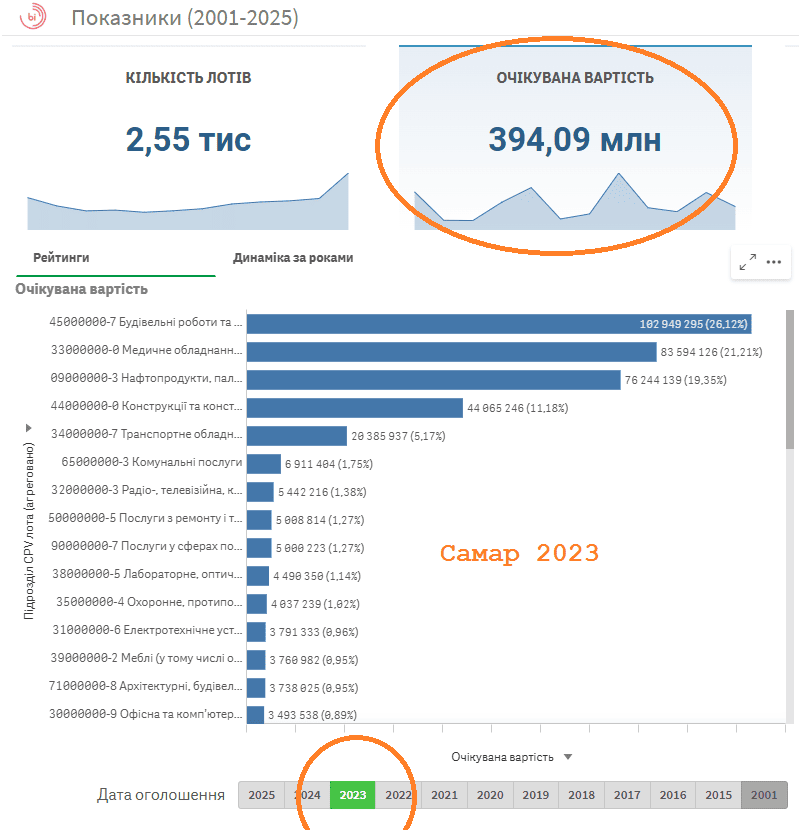The image size is (799, 830).
Task: Click the BI logo icon
Action: click(33, 17)
